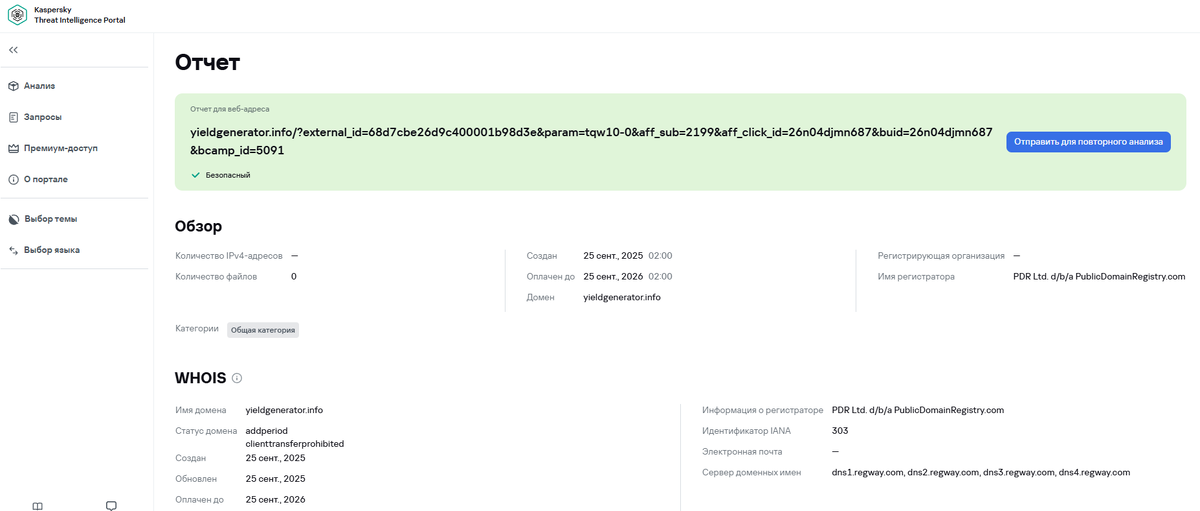
Task: Click the chat bubble icon at sidebar bottom
Action: coord(112,506)
